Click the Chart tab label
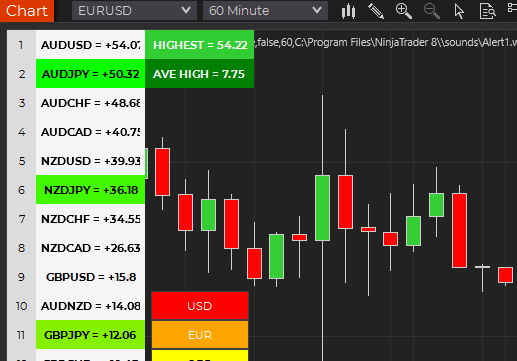The width and height of the screenshot is (517, 361). click(x=27, y=11)
